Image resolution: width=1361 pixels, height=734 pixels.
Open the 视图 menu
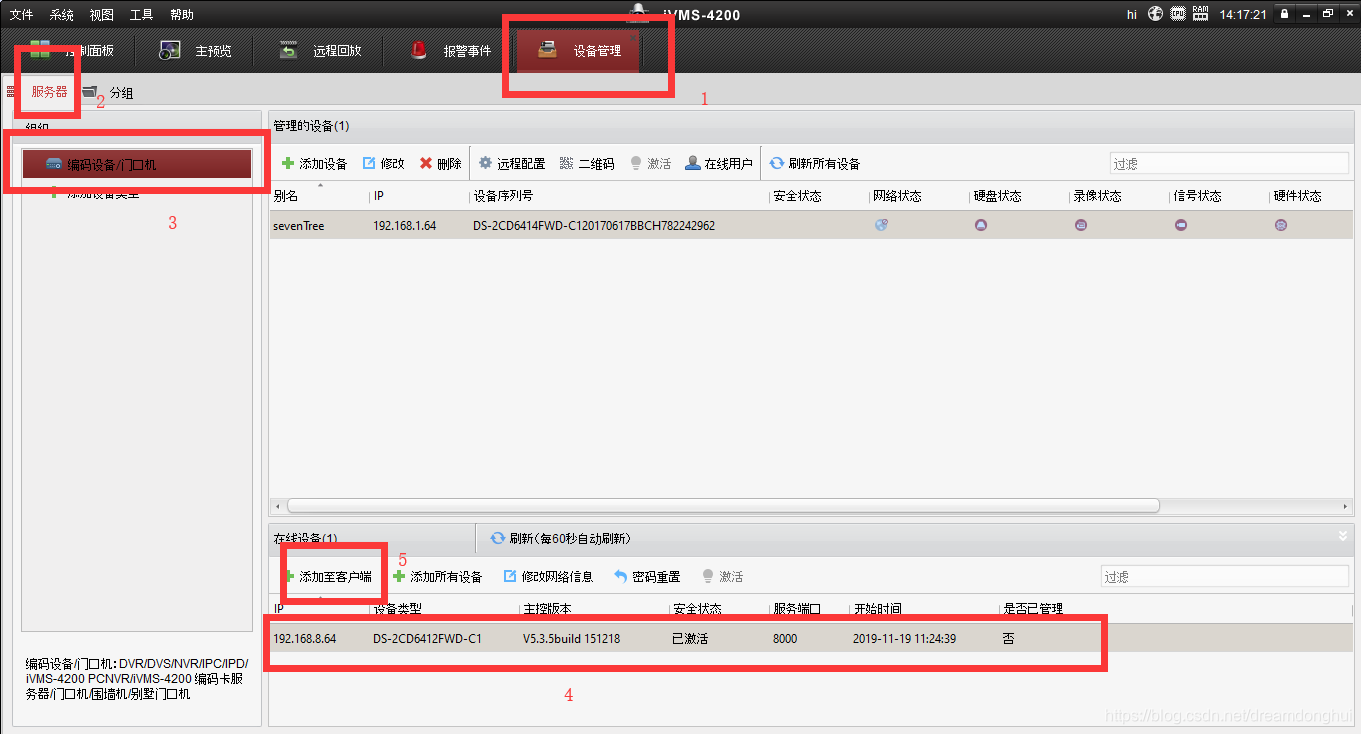[x=101, y=15]
